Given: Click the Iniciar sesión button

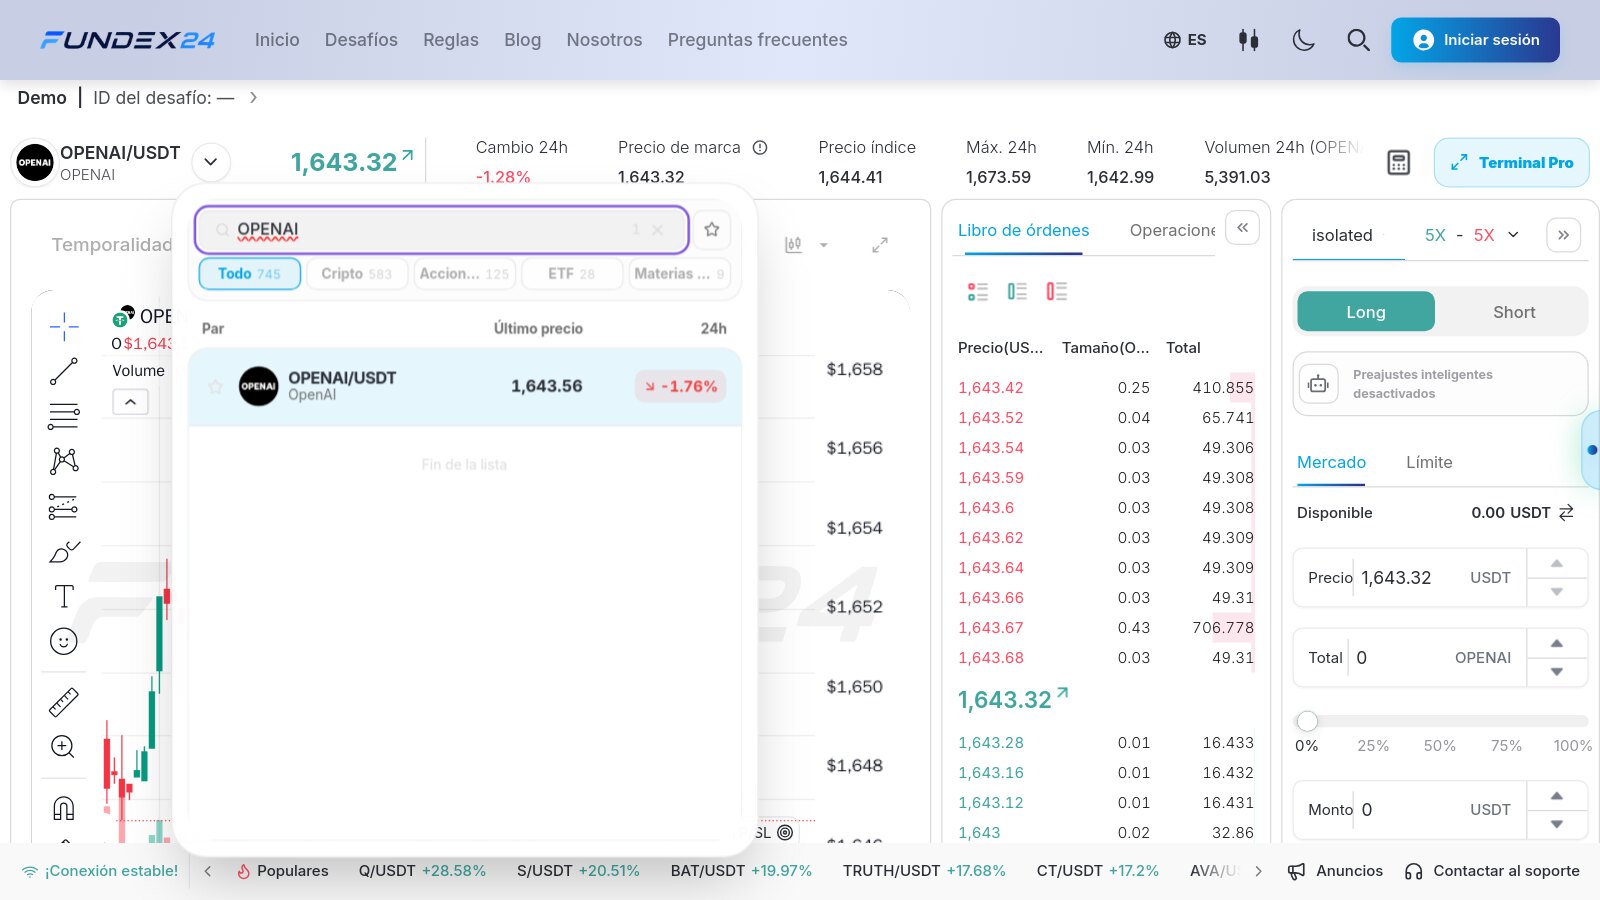Looking at the screenshot, I should [x=1475, y=40].
